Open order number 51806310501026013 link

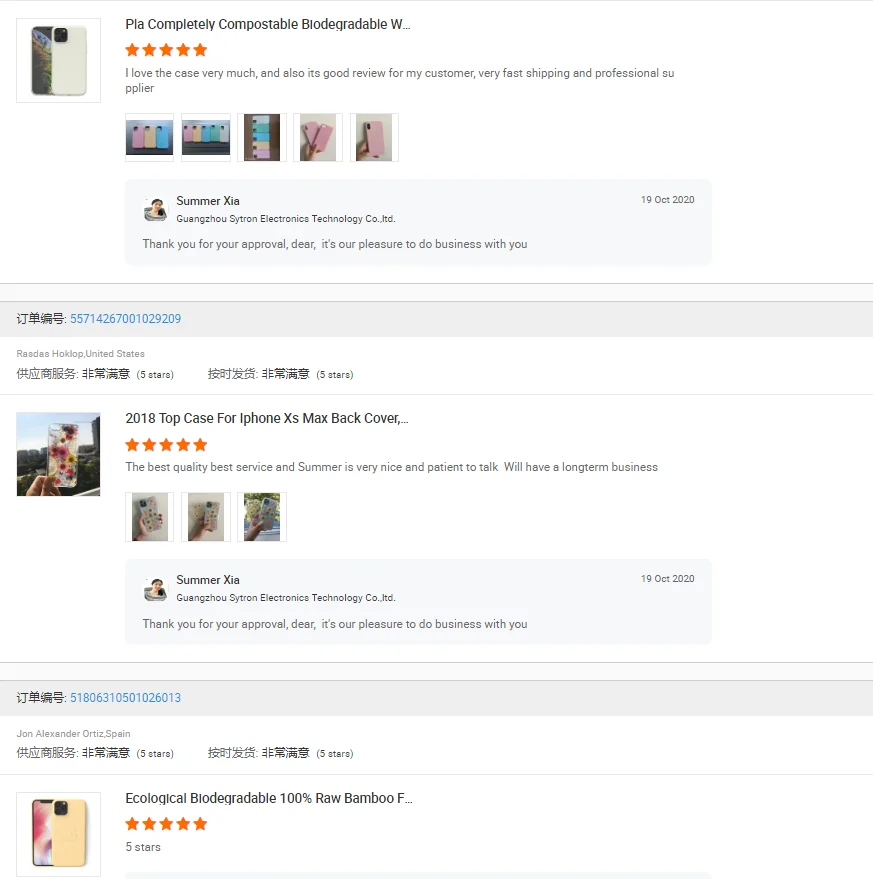tap(125, 697)
